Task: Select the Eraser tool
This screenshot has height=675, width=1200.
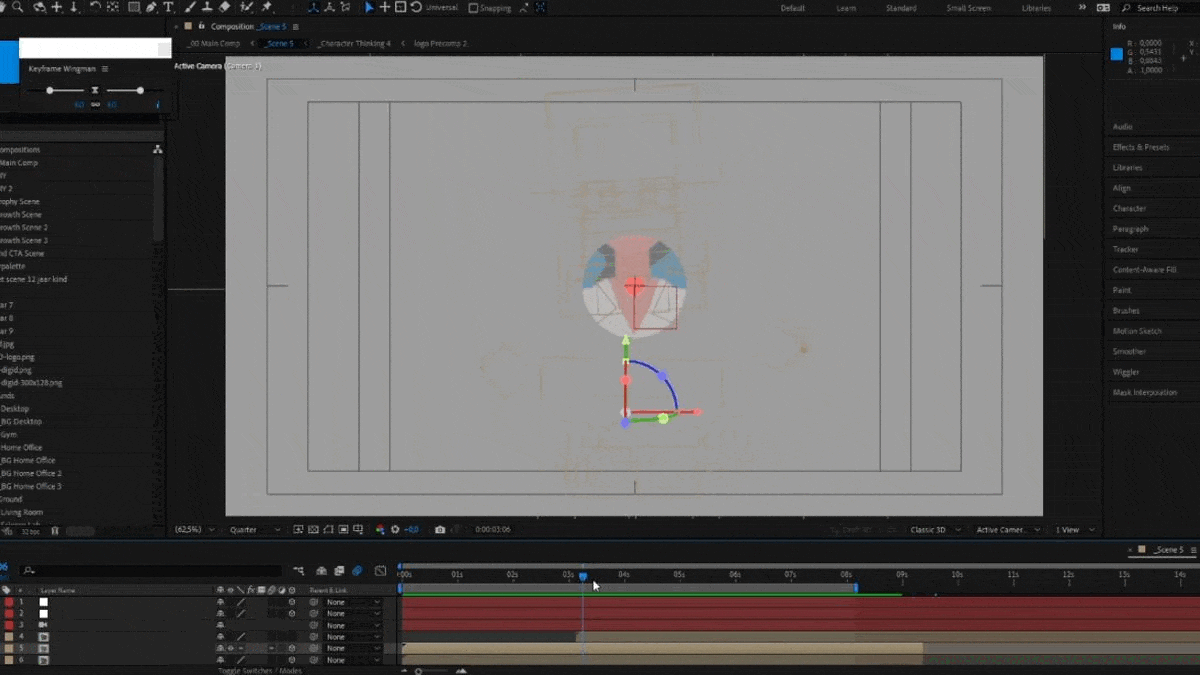Action: pyautogui.click(x=224, y=7)
